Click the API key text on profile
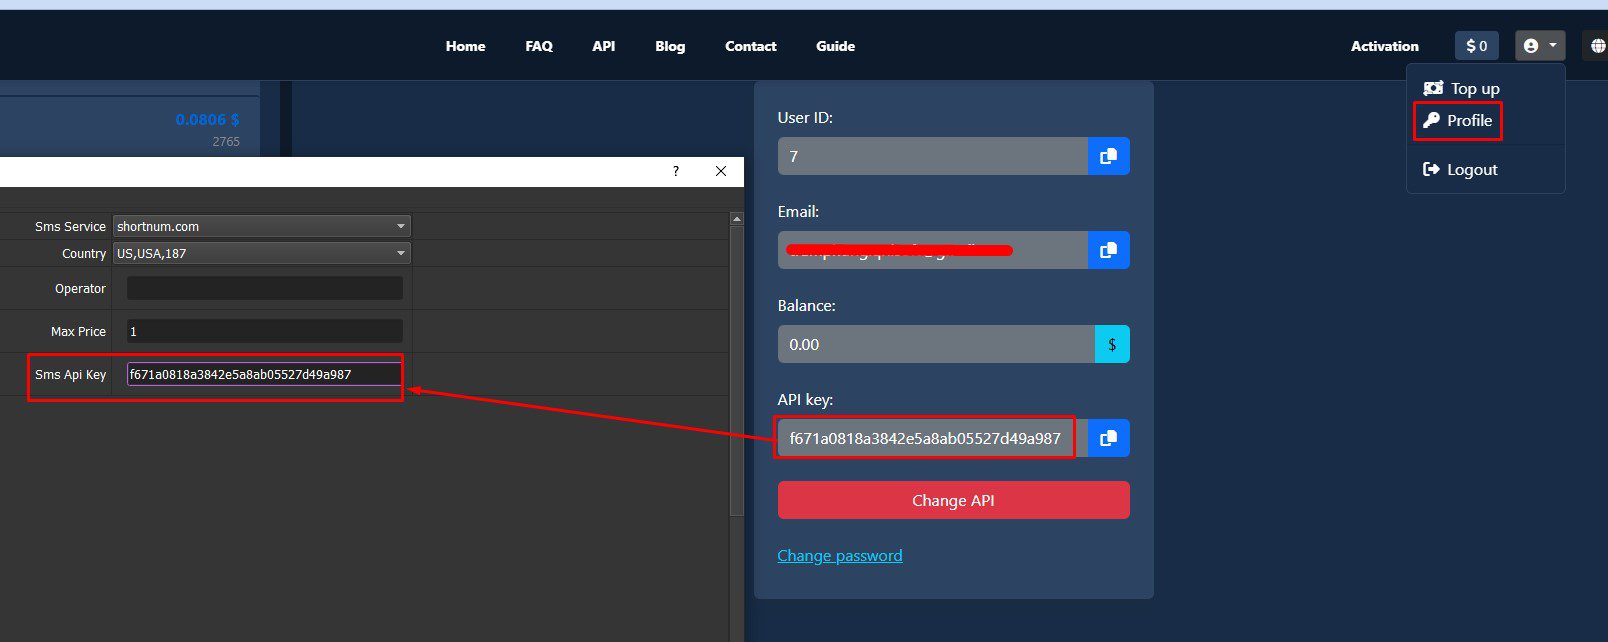This screenshot has height=642, width=1608. point(925,438)
